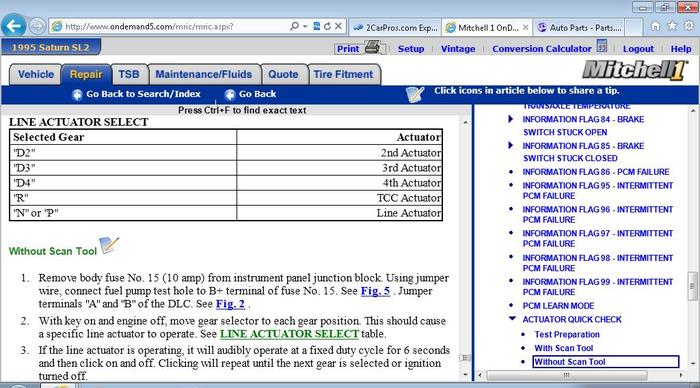Click the 1995 Saturn SL2 vehicle button
Viewport: 700px width, 388px height.
tap(51, 47)
